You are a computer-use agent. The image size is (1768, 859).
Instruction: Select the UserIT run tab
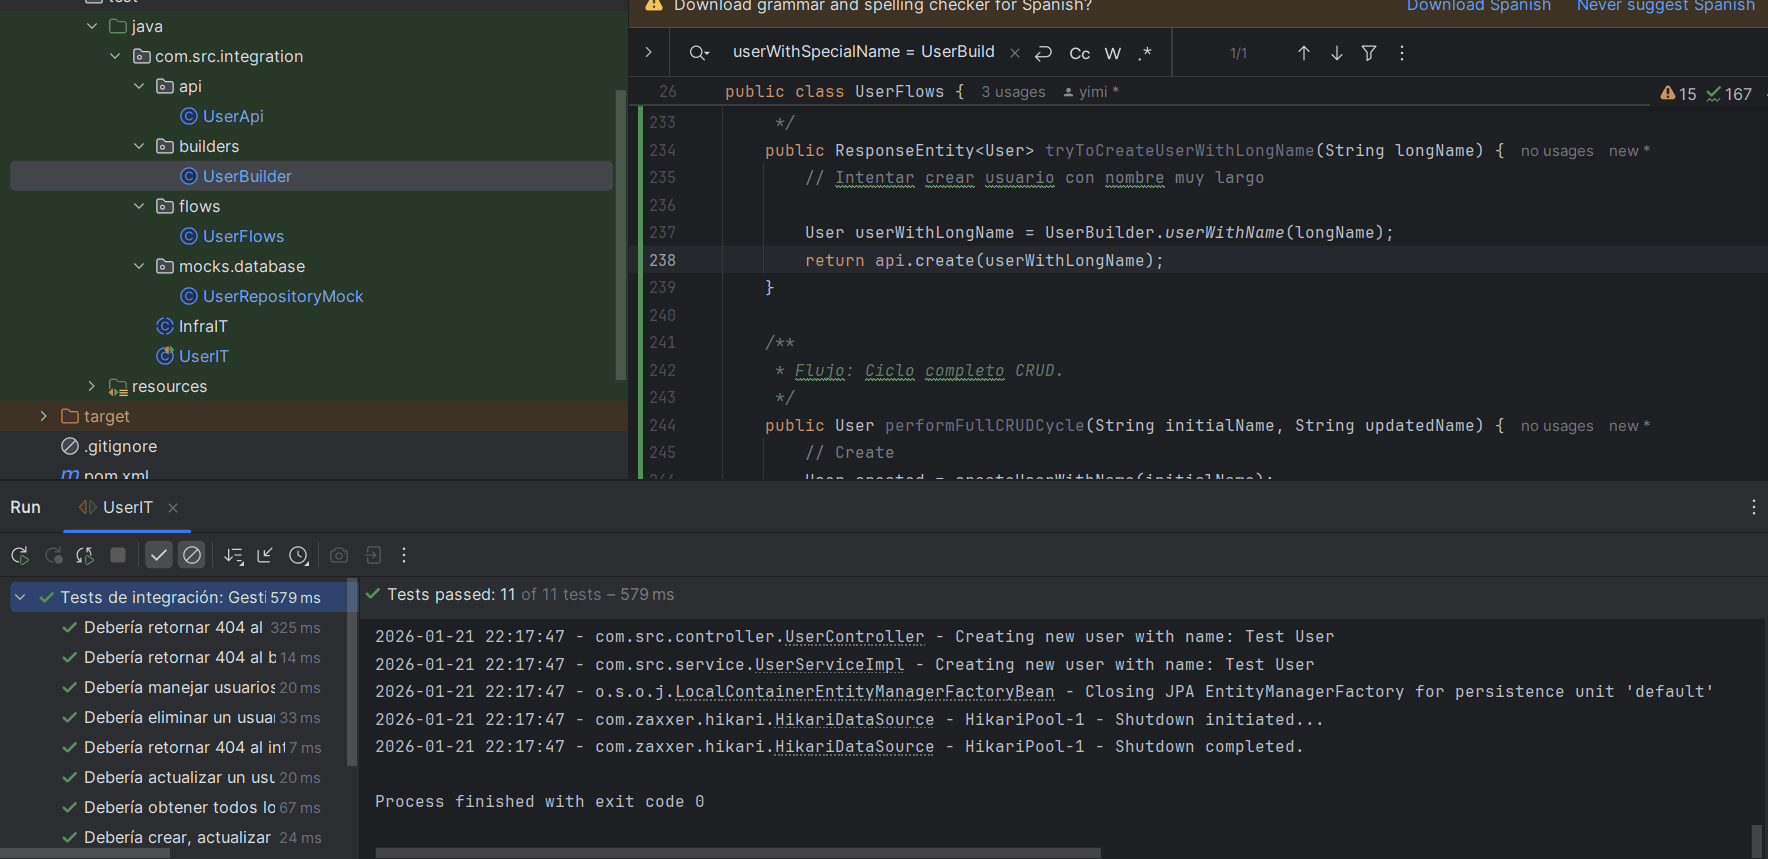pos(127,507)
